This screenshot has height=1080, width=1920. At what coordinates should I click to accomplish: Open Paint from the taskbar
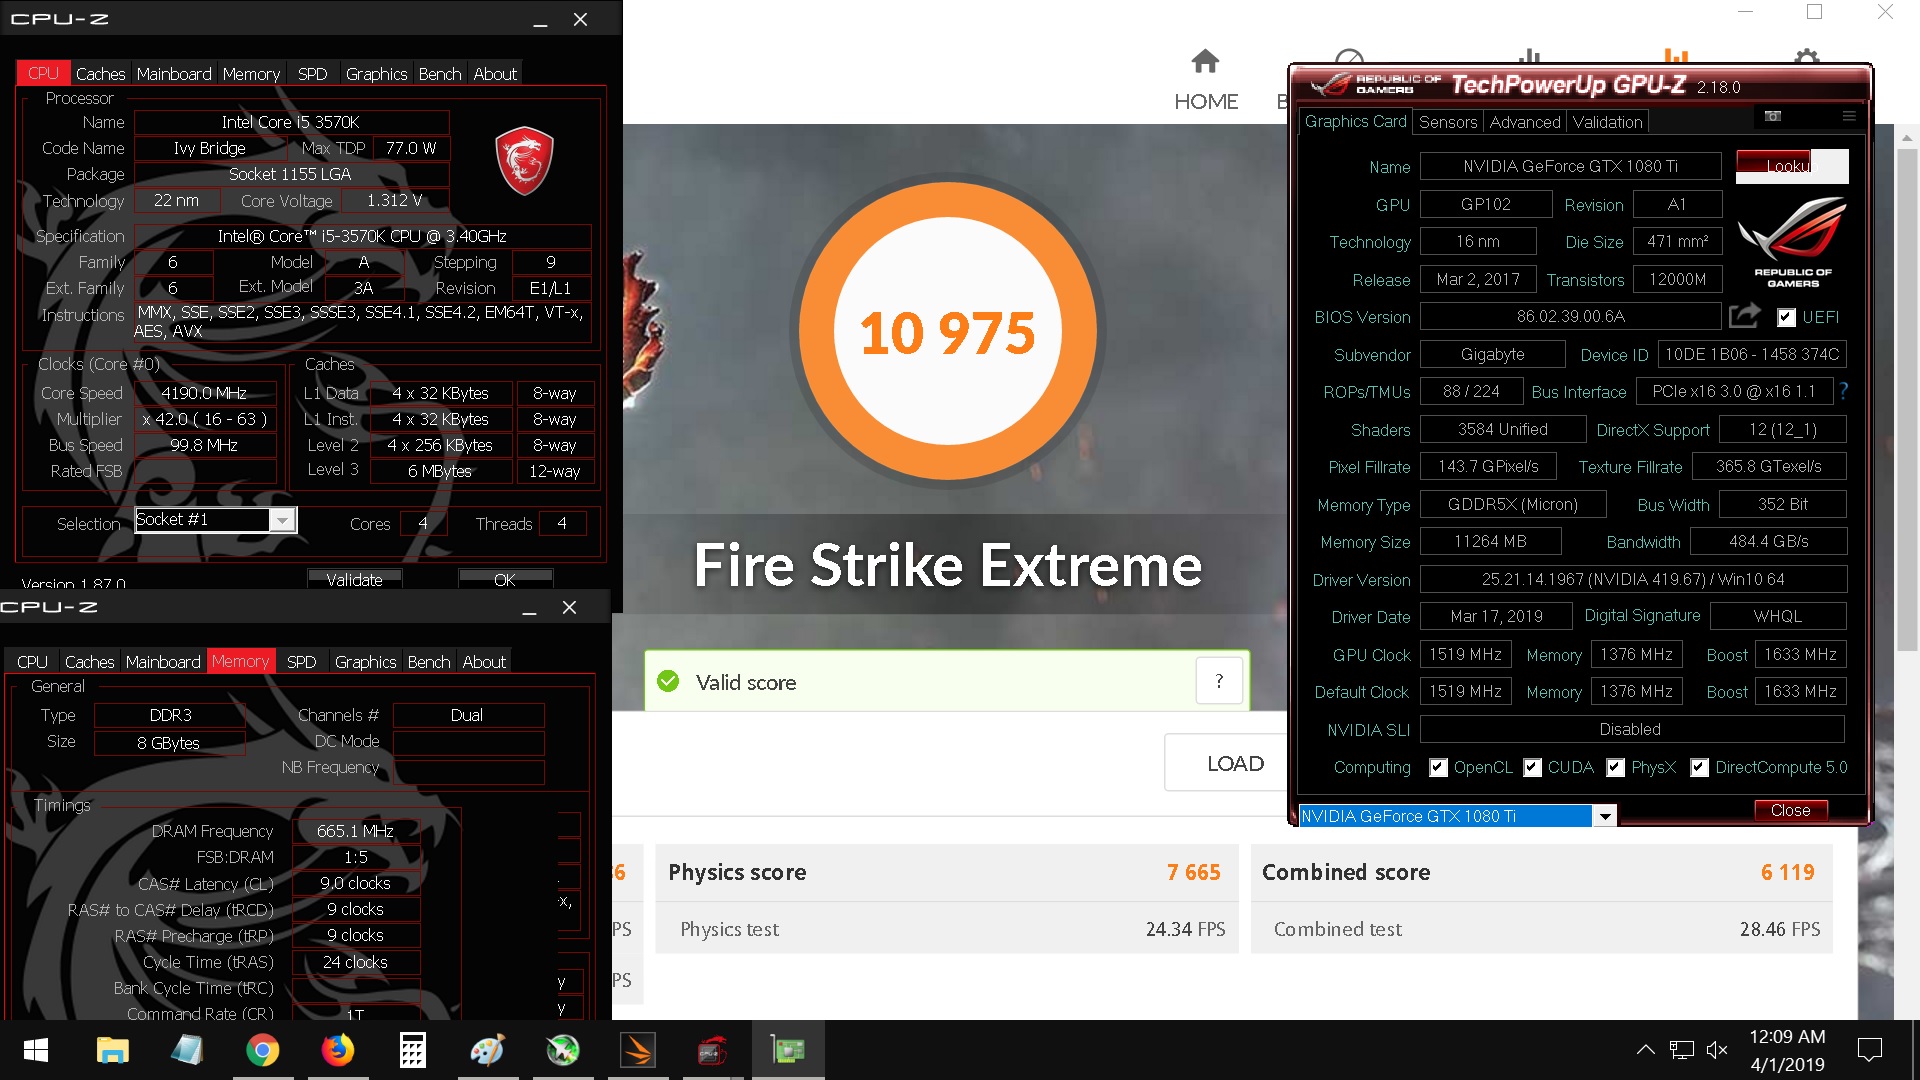click(487, 1050)
